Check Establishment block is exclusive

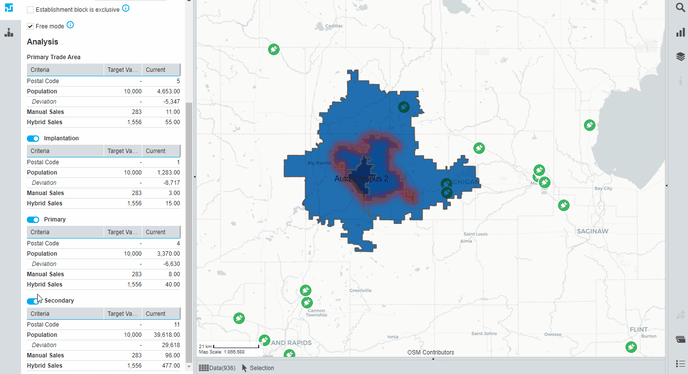tap(30, 10)
